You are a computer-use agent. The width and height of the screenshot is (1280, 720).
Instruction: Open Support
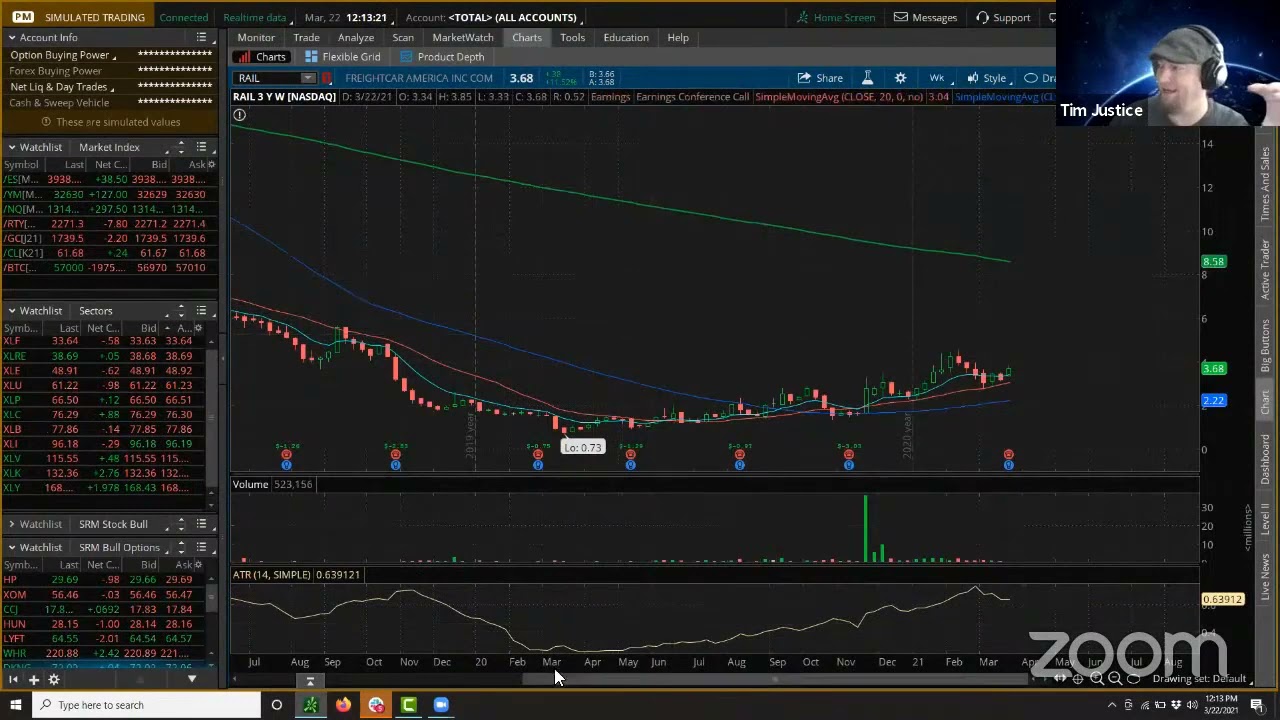1003,17
